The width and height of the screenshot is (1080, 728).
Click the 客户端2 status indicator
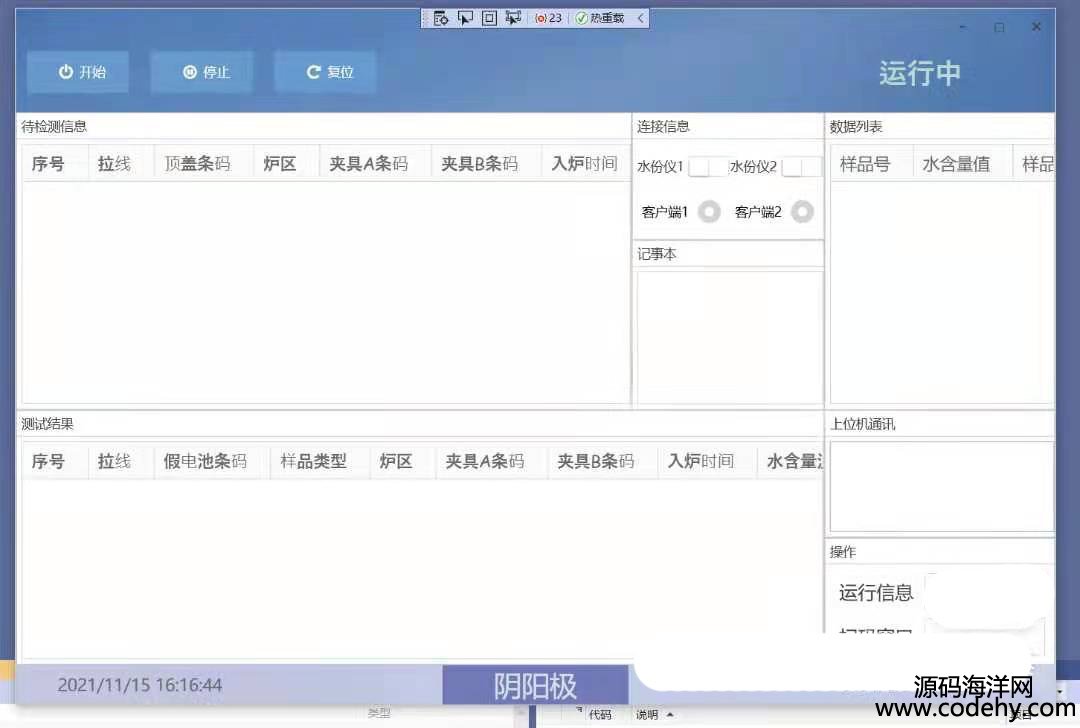802,212
